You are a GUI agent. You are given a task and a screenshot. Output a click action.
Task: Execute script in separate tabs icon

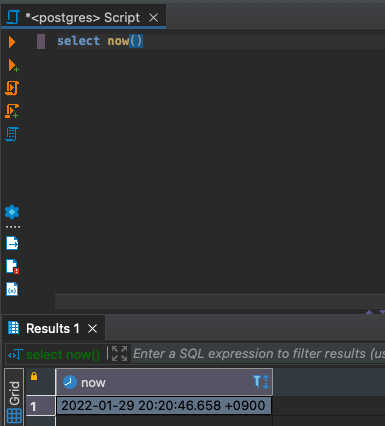tap(12, 111)
